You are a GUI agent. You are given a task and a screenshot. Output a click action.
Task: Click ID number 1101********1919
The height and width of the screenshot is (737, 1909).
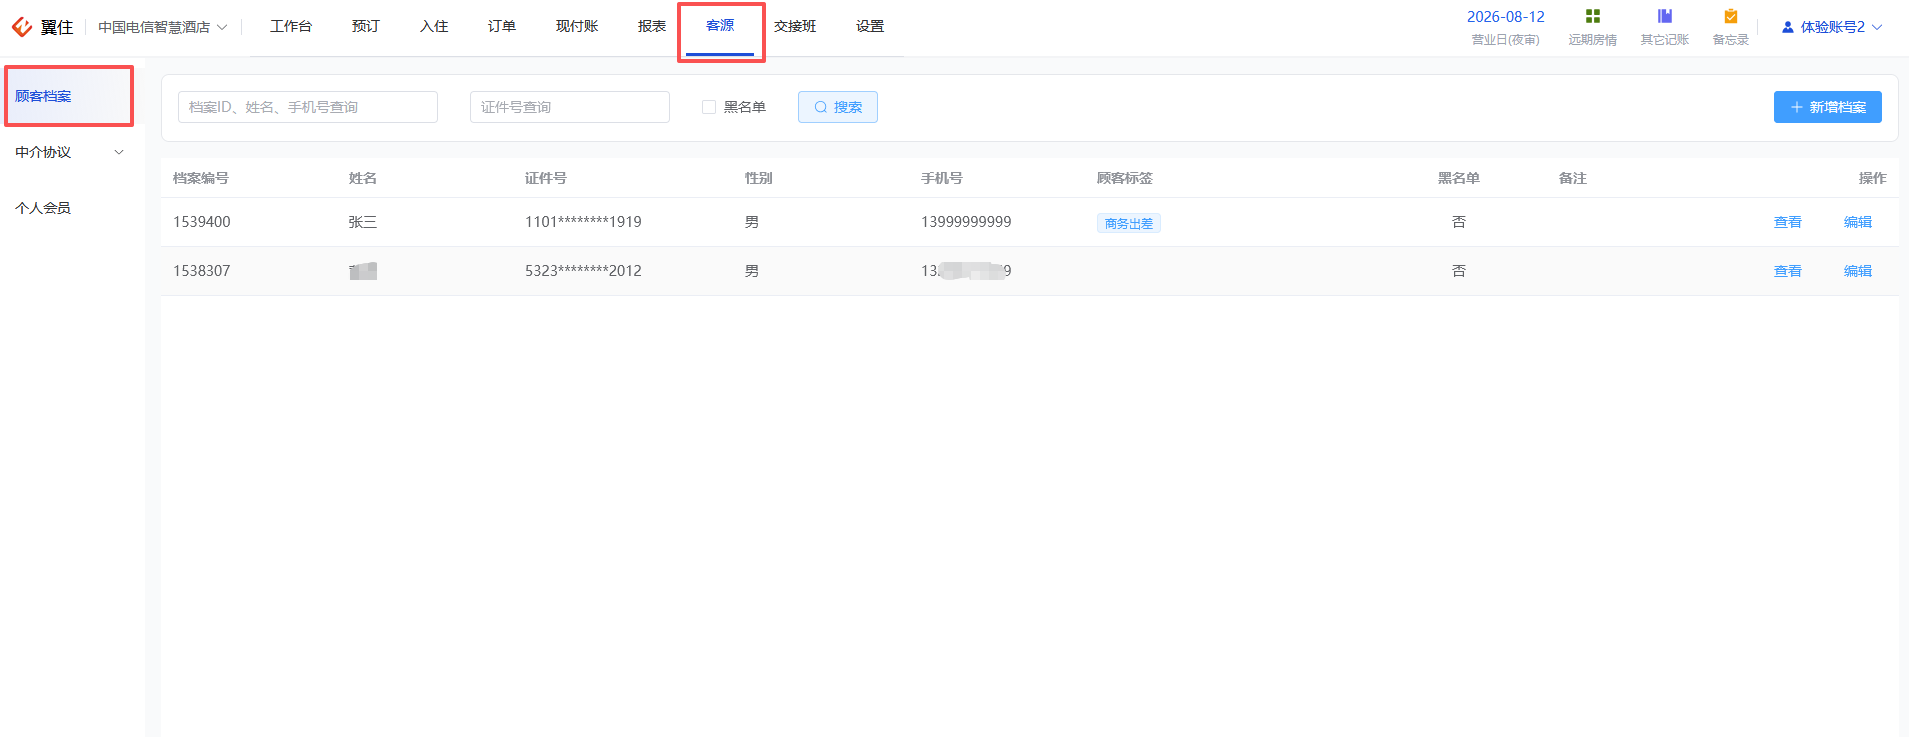[583, 222]
